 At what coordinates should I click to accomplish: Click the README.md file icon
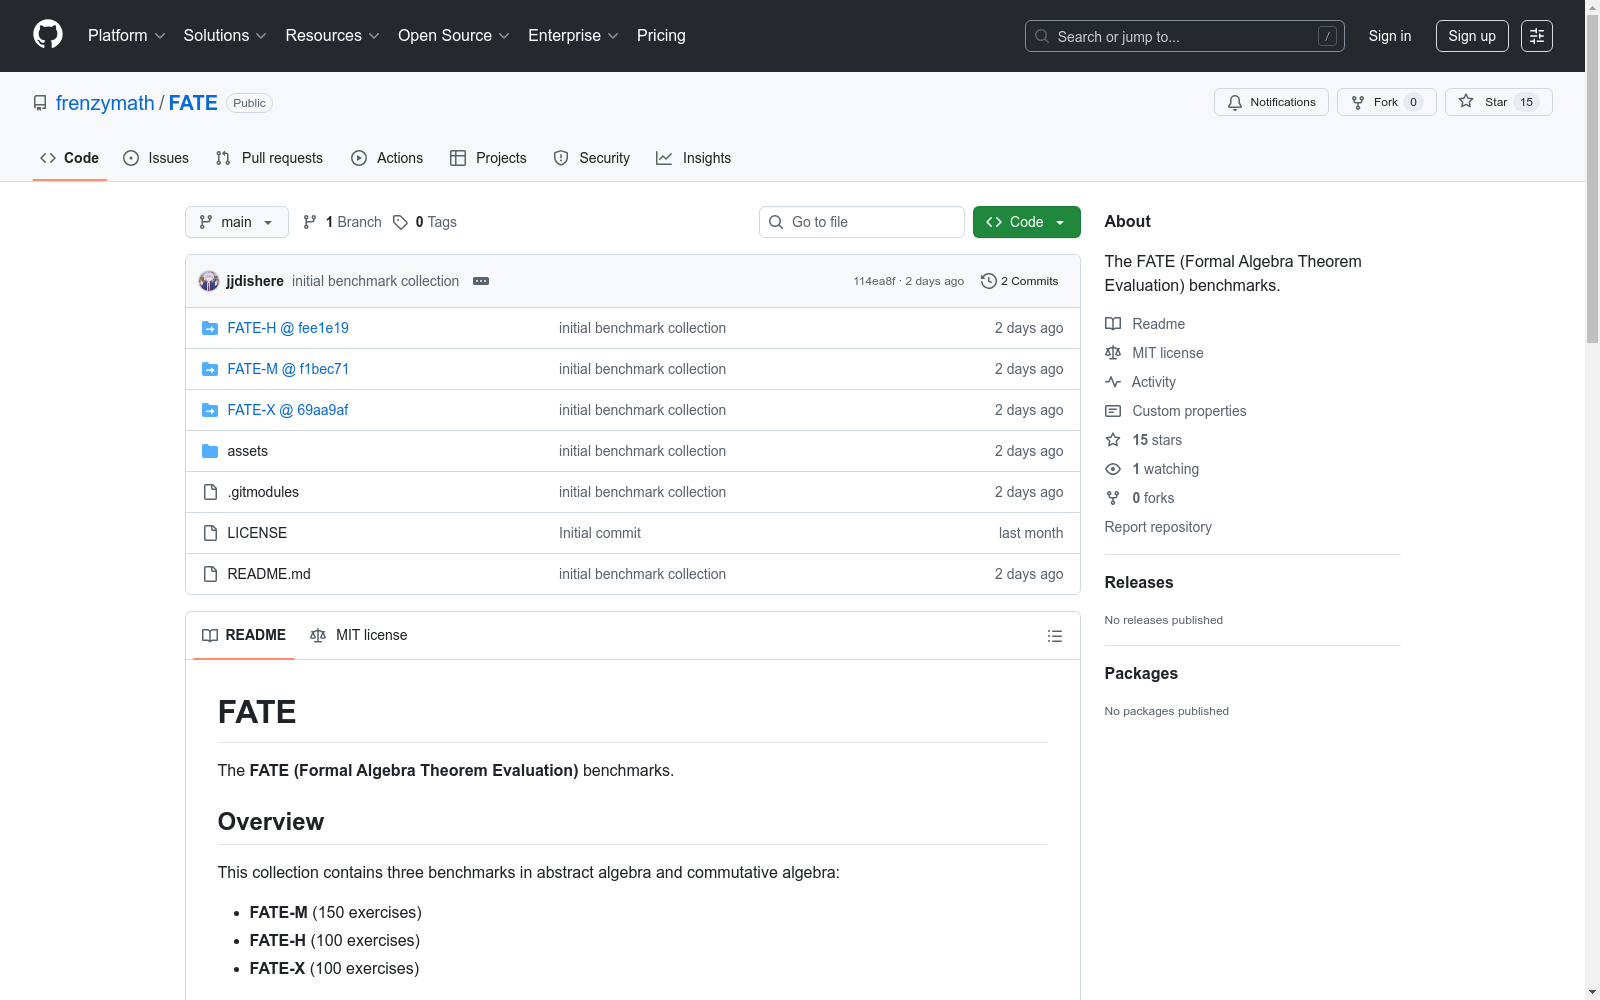210,574
